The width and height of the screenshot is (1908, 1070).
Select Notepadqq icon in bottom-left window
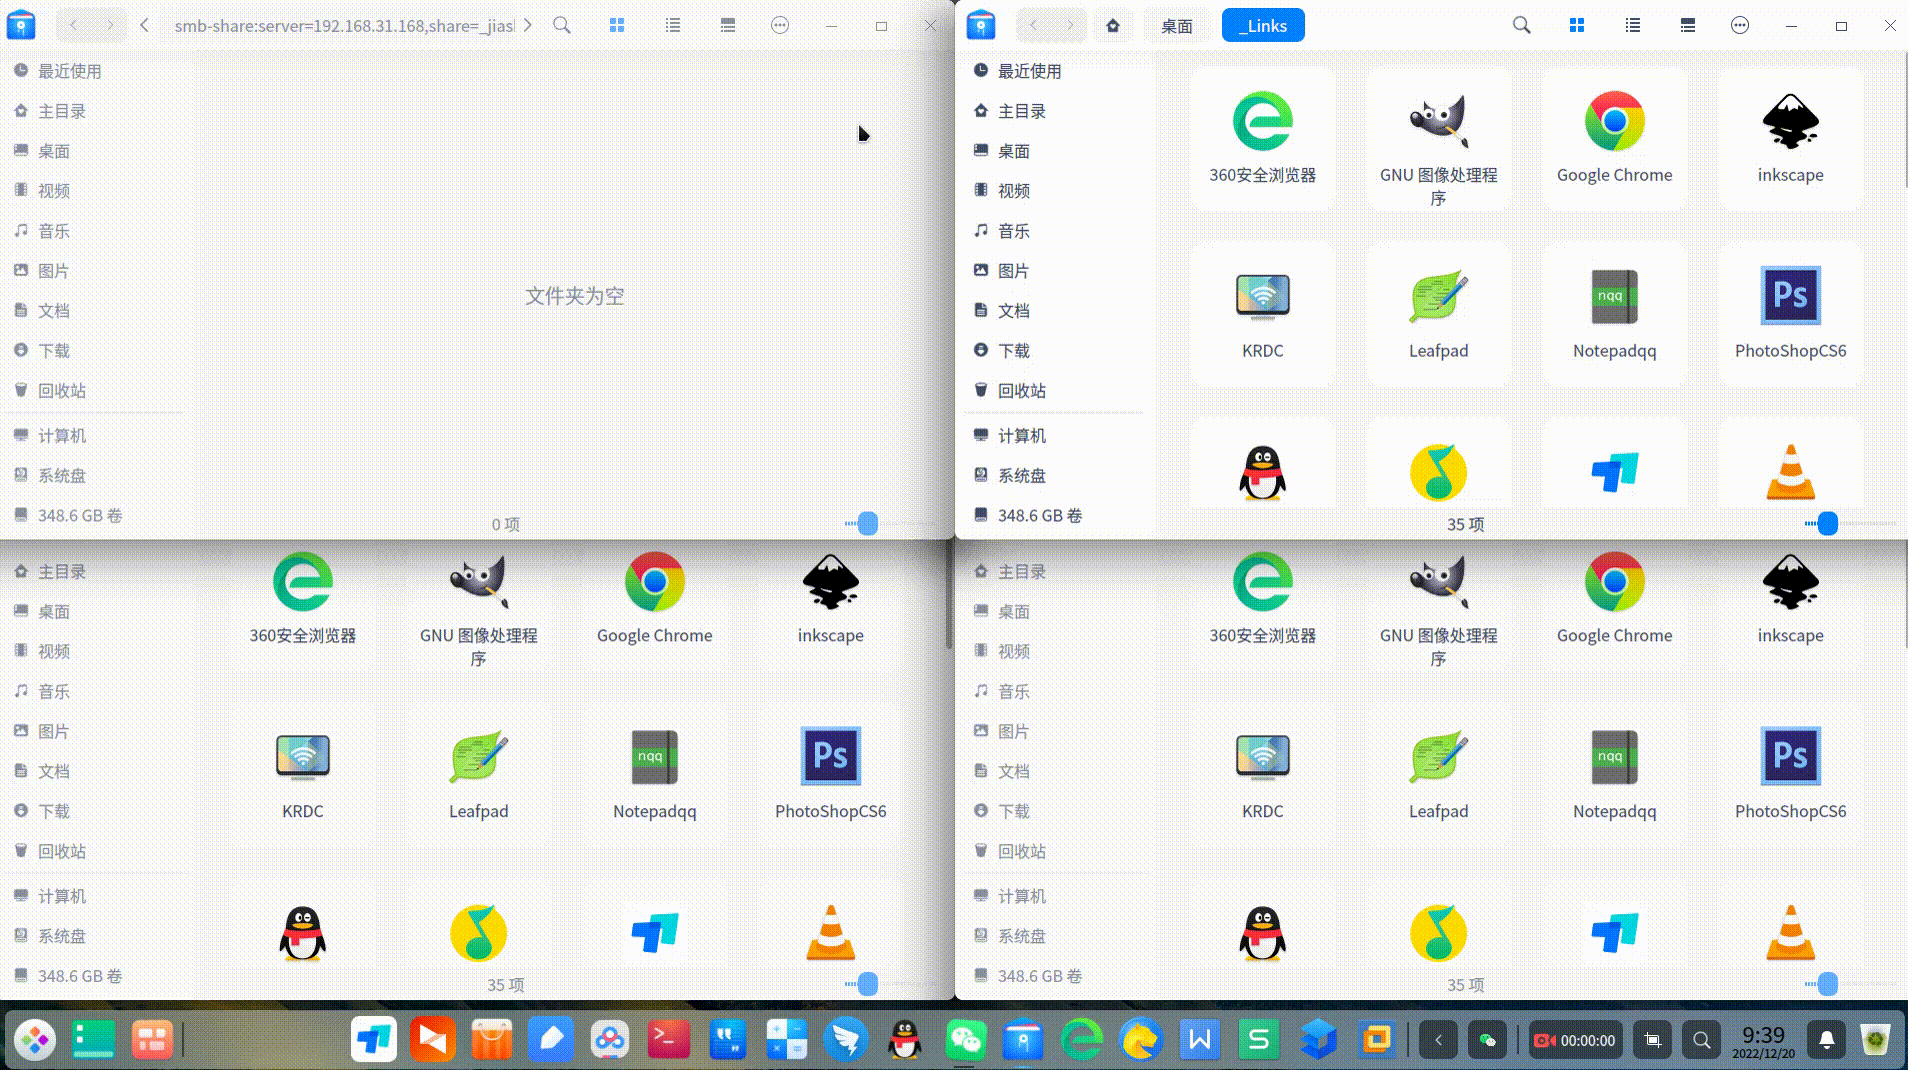654,756
